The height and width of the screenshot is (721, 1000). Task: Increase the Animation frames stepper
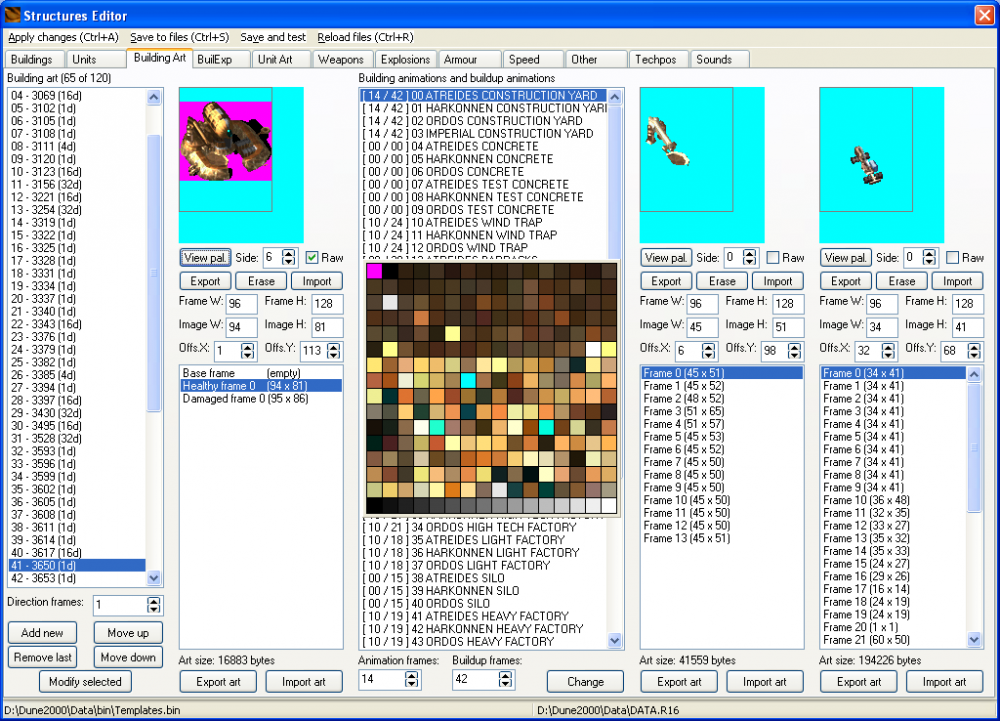coord(411,675)
